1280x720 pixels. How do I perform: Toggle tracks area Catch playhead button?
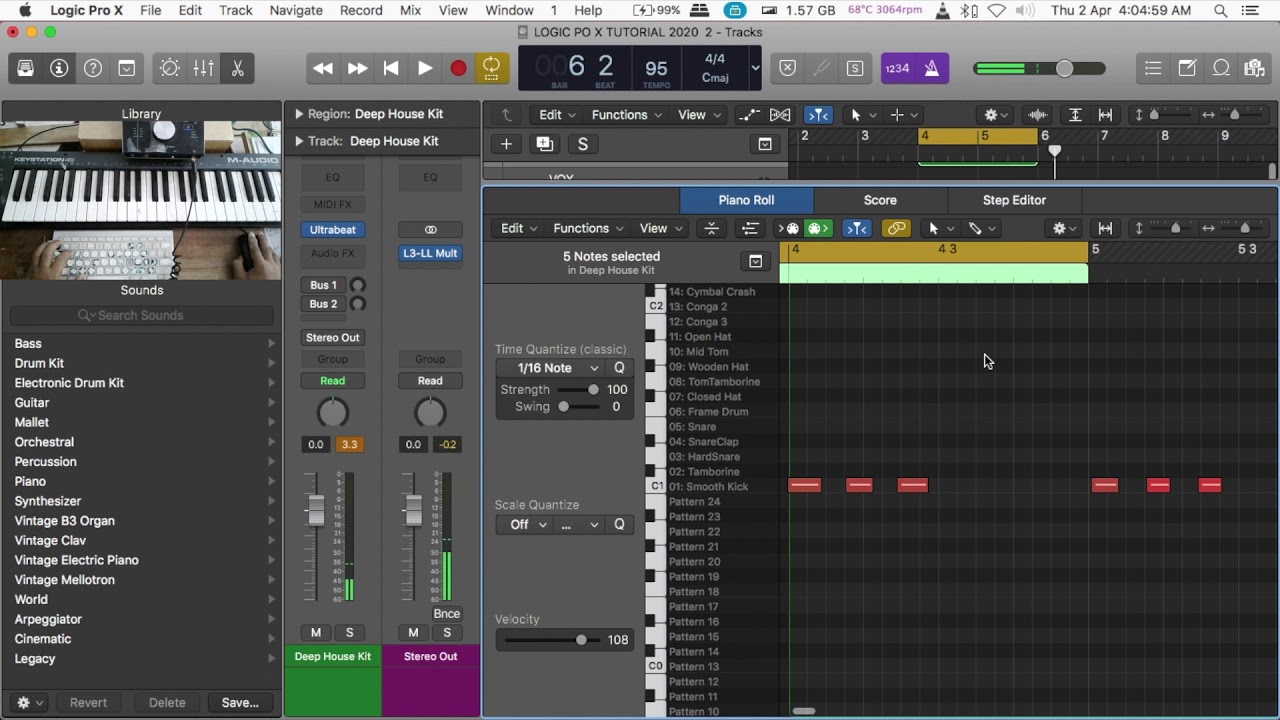(x=818, y=115)
